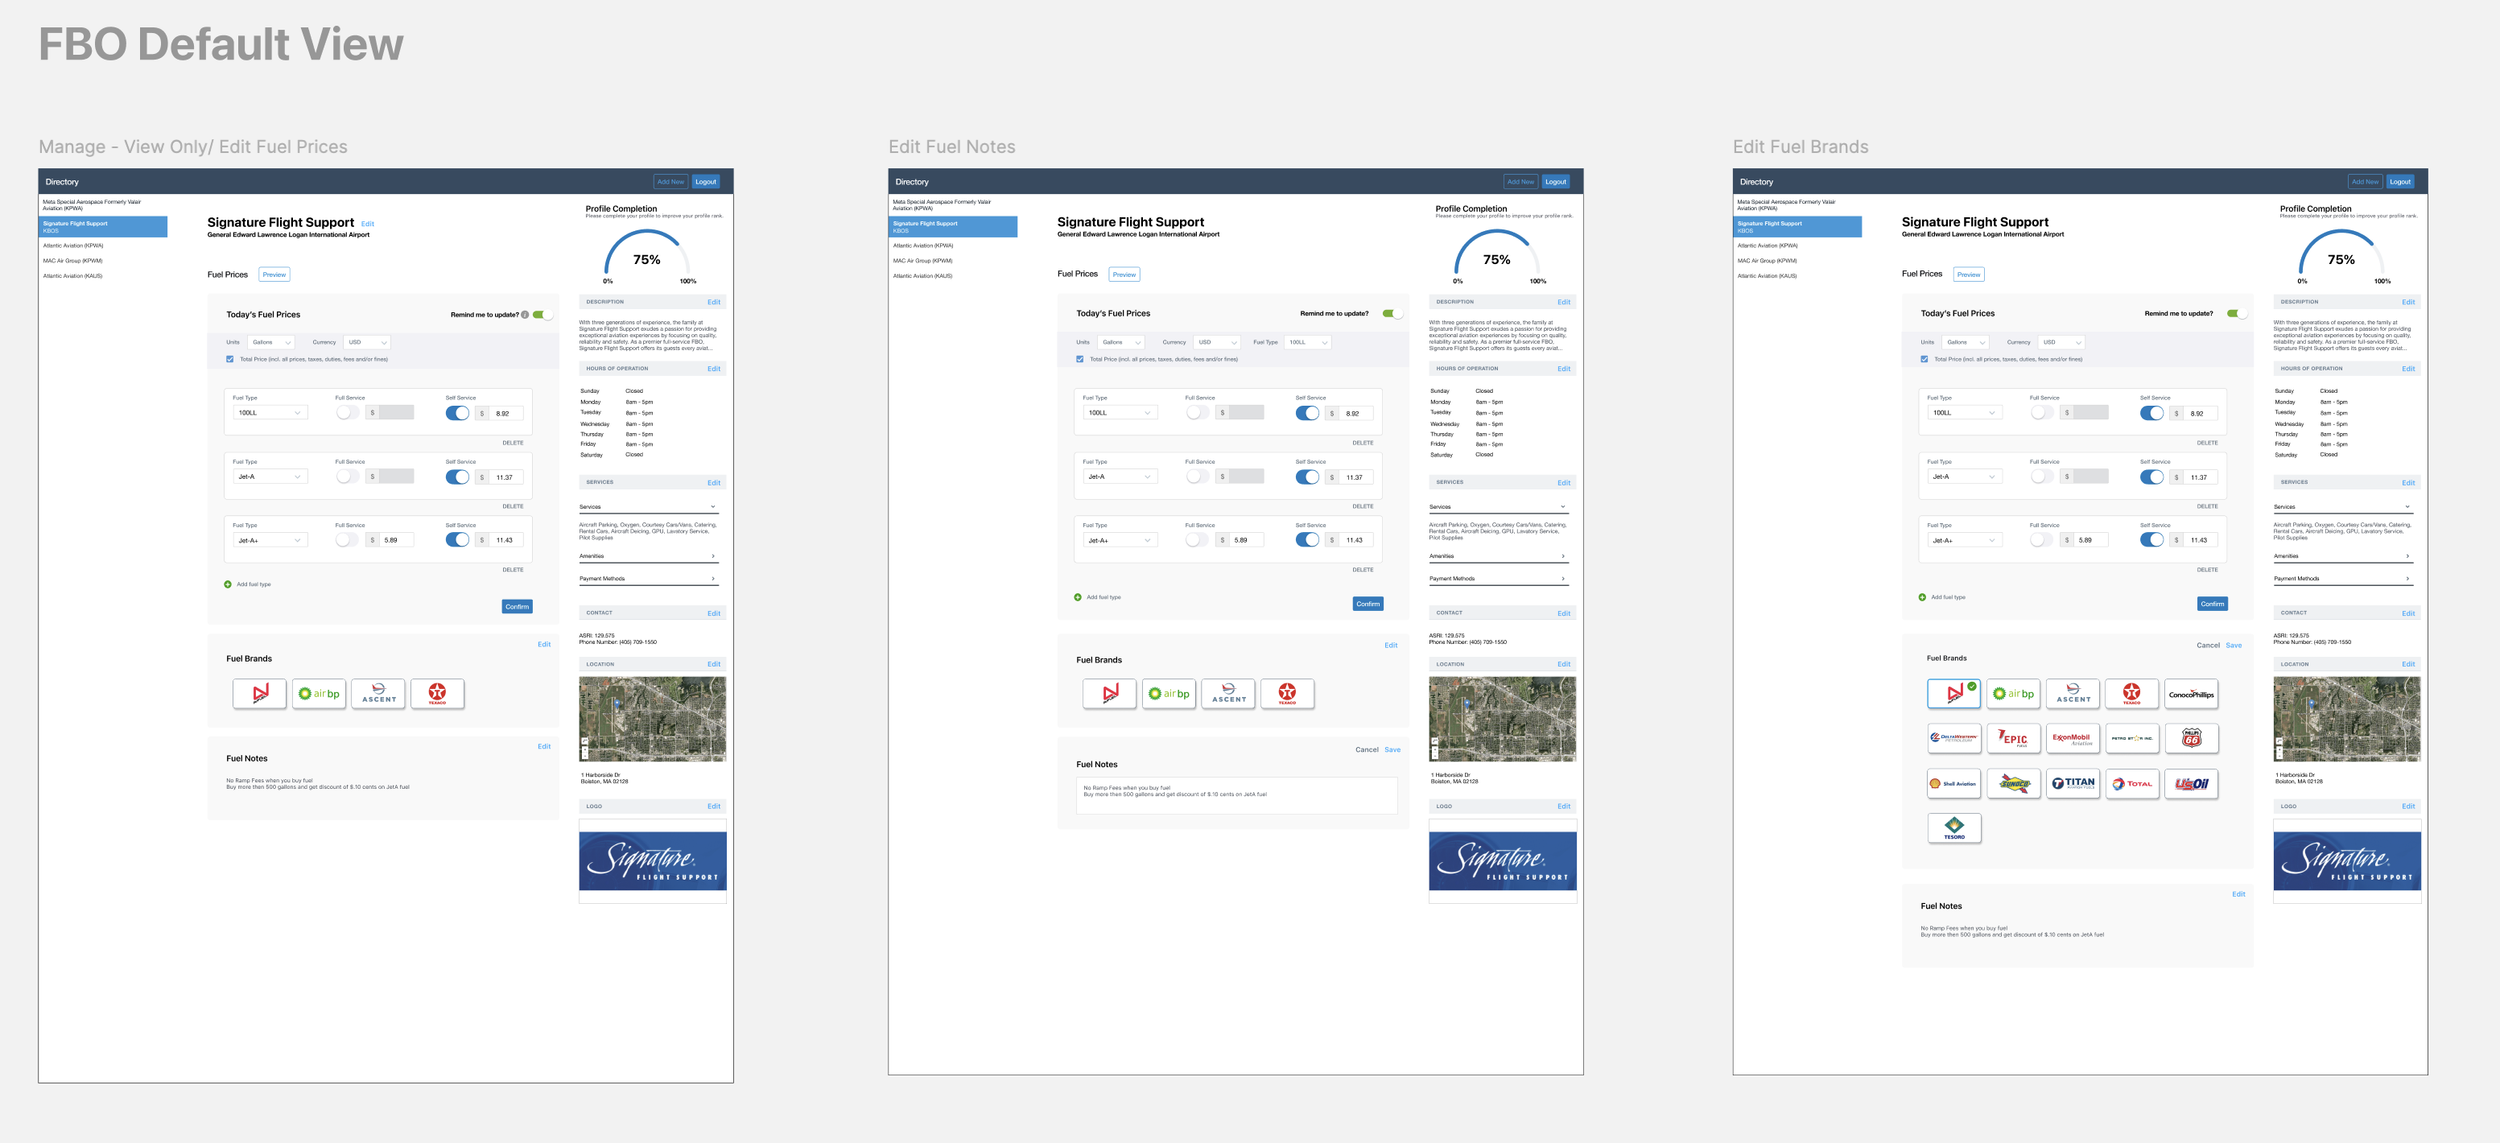The image size is (2500, 1143).
Task: Select MAC Air Group (KPWM) in Edit Fuel Notes sidebar
Action: 922,261
